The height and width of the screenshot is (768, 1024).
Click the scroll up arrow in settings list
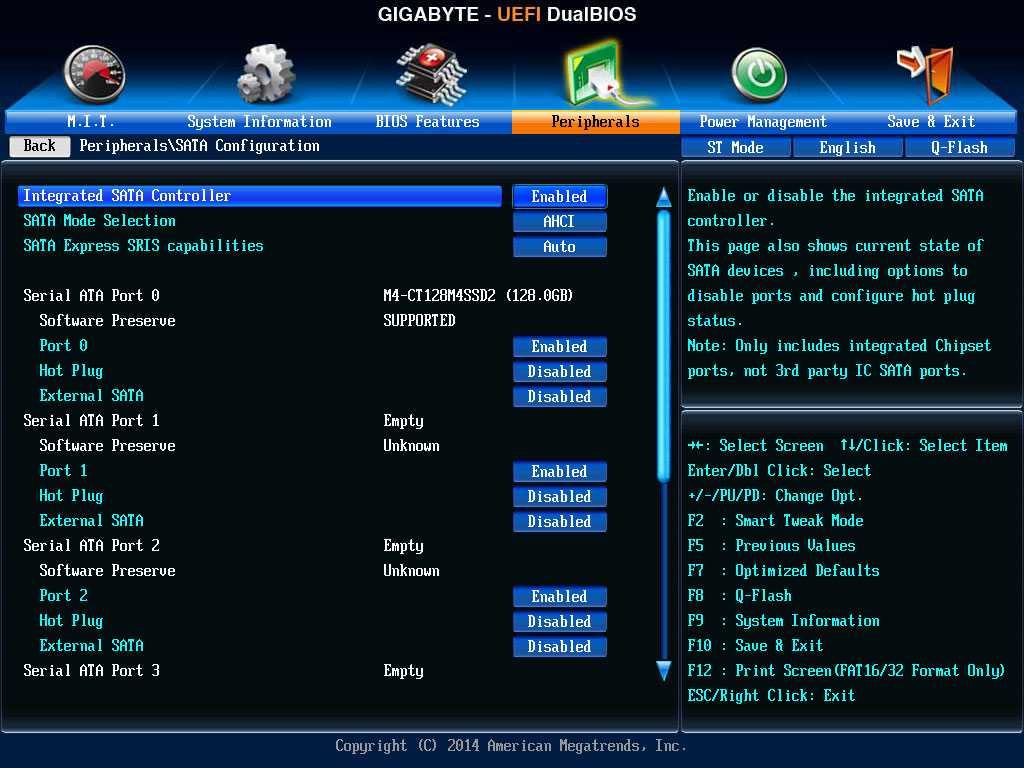(x=664, y=197)
